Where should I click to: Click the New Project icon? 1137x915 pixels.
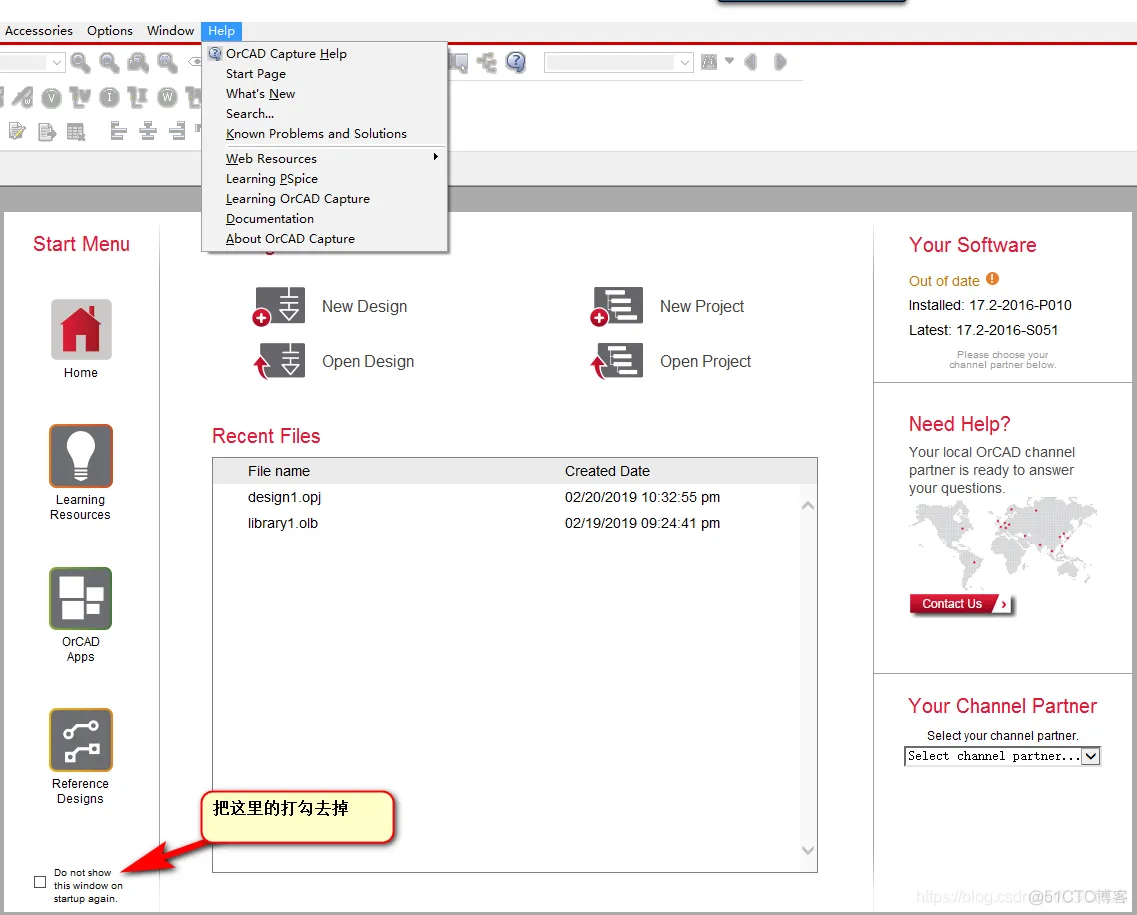(x=616, y=307)
